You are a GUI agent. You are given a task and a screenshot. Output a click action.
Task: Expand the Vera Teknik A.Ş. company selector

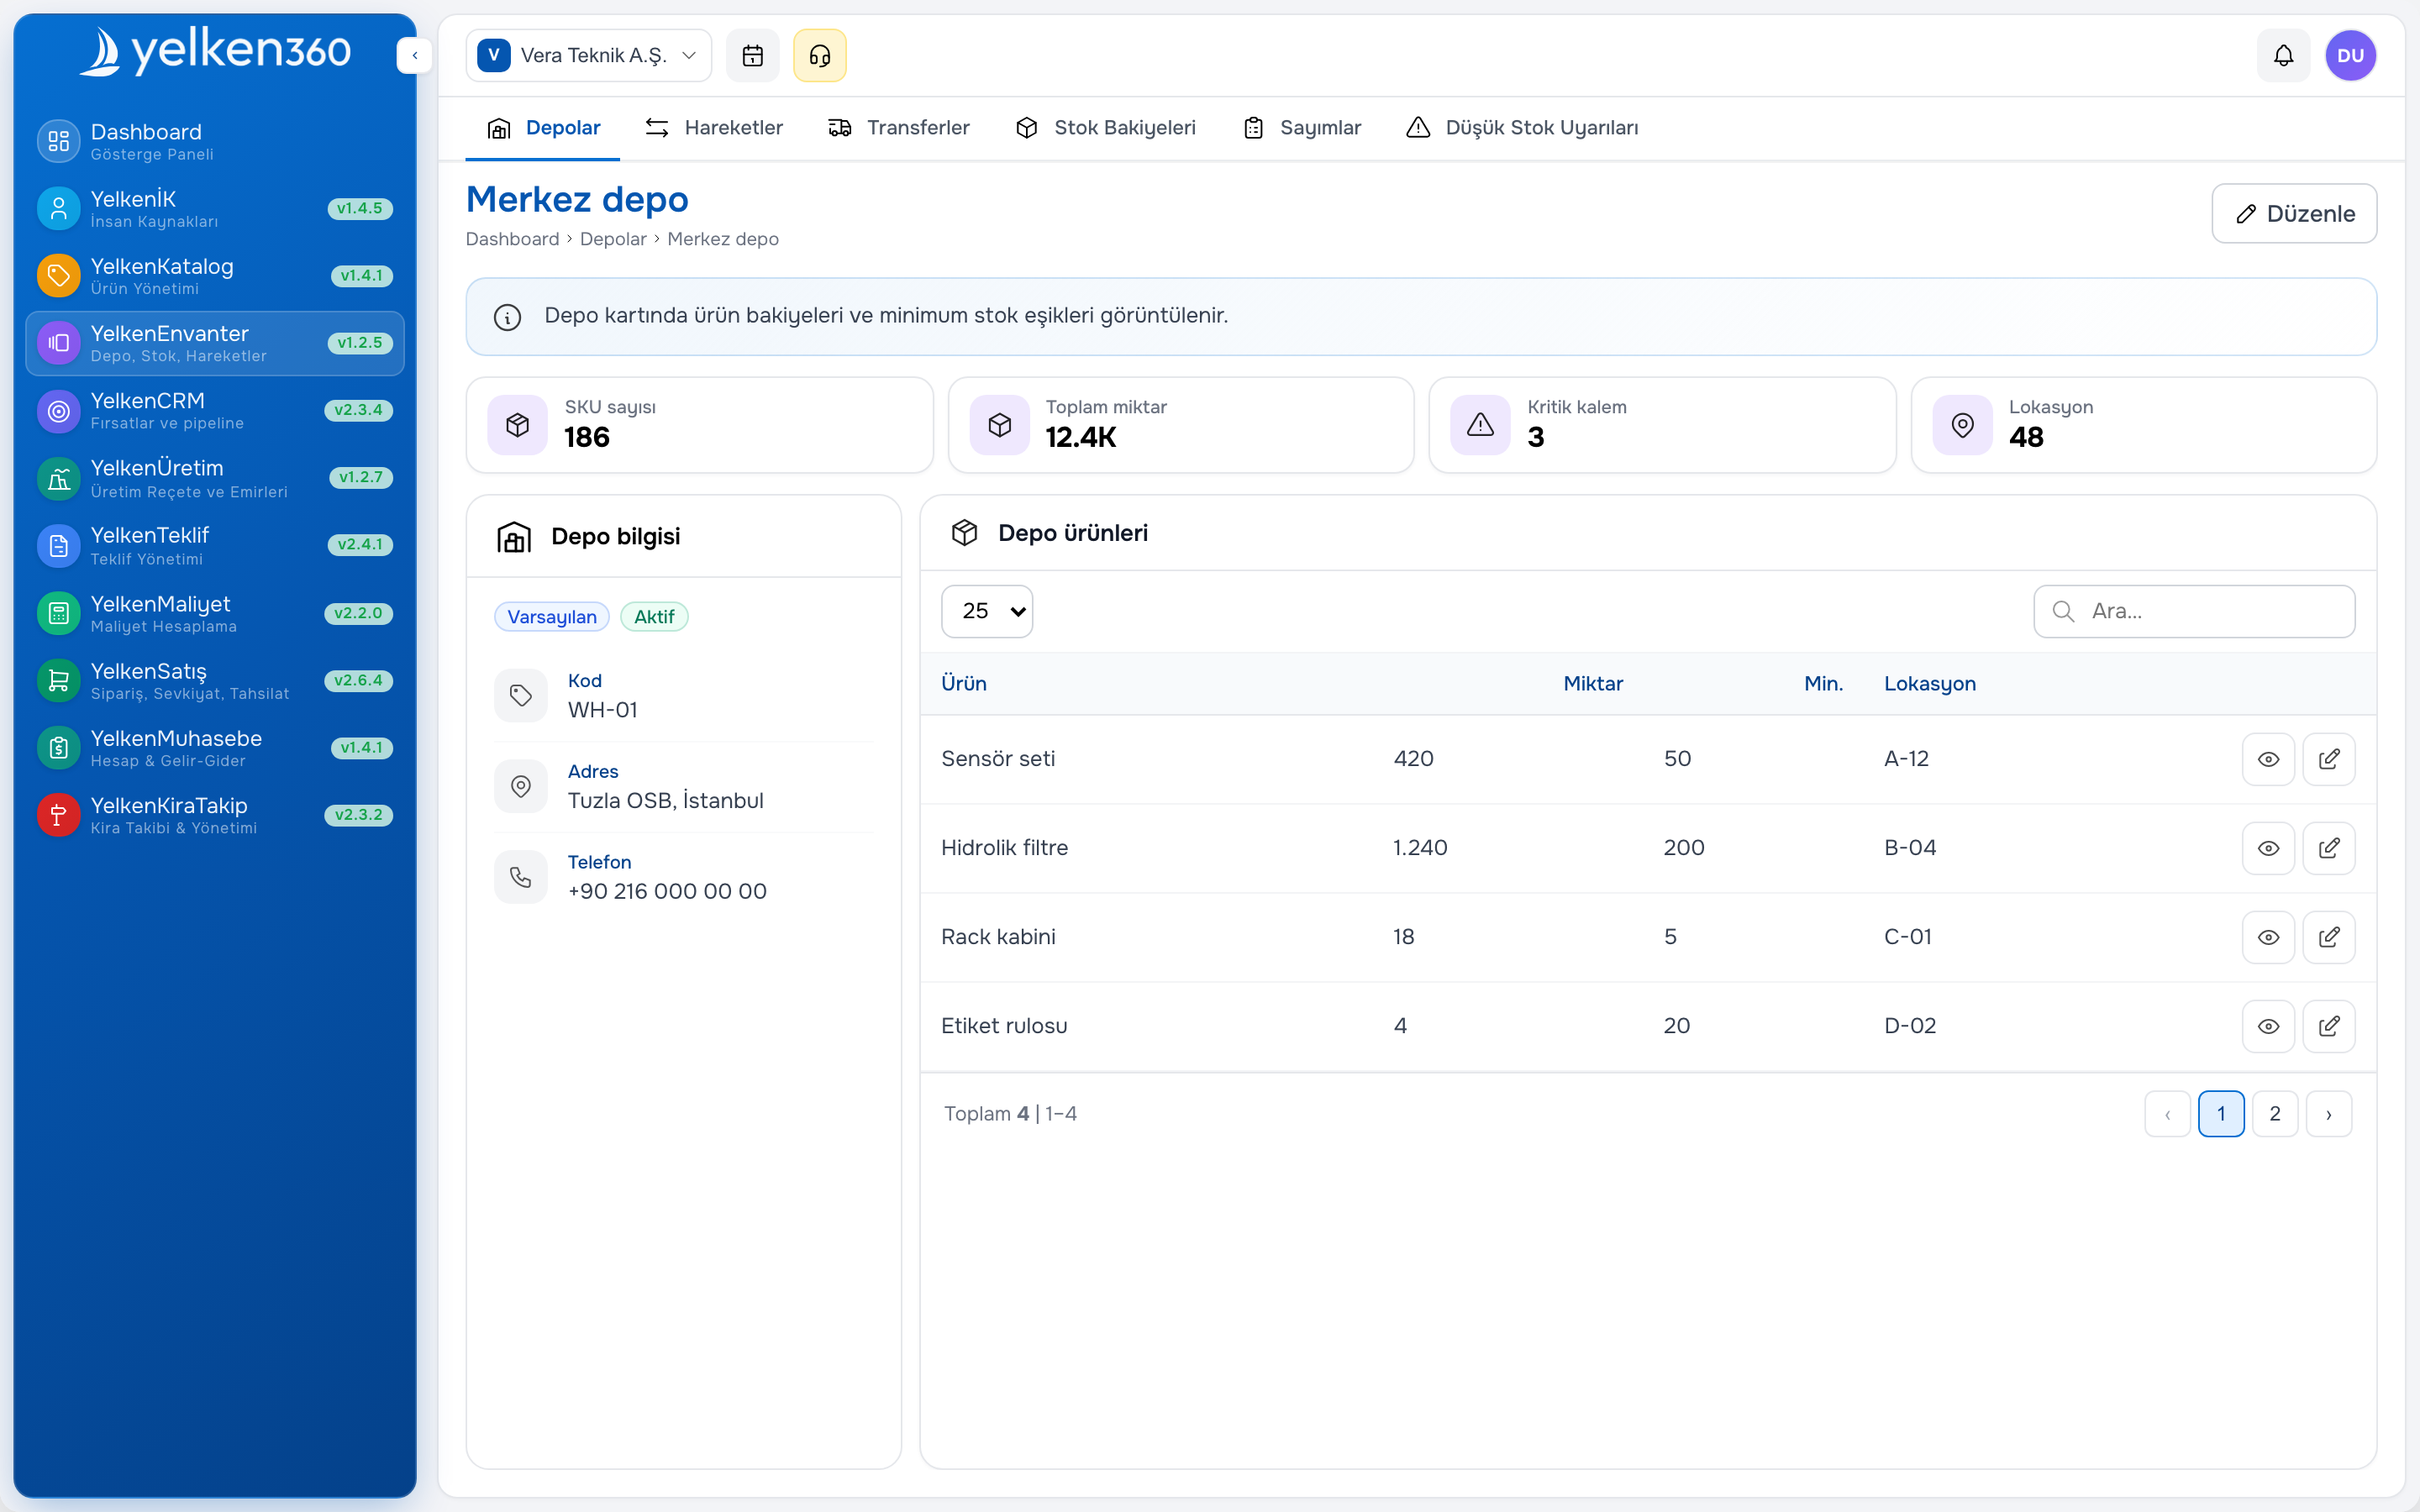(x=588, y=55)
